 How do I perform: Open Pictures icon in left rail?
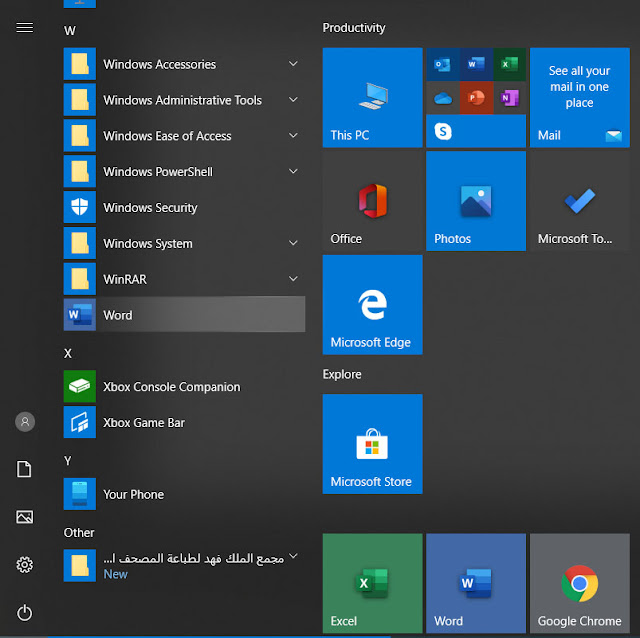tap(24, 517)
